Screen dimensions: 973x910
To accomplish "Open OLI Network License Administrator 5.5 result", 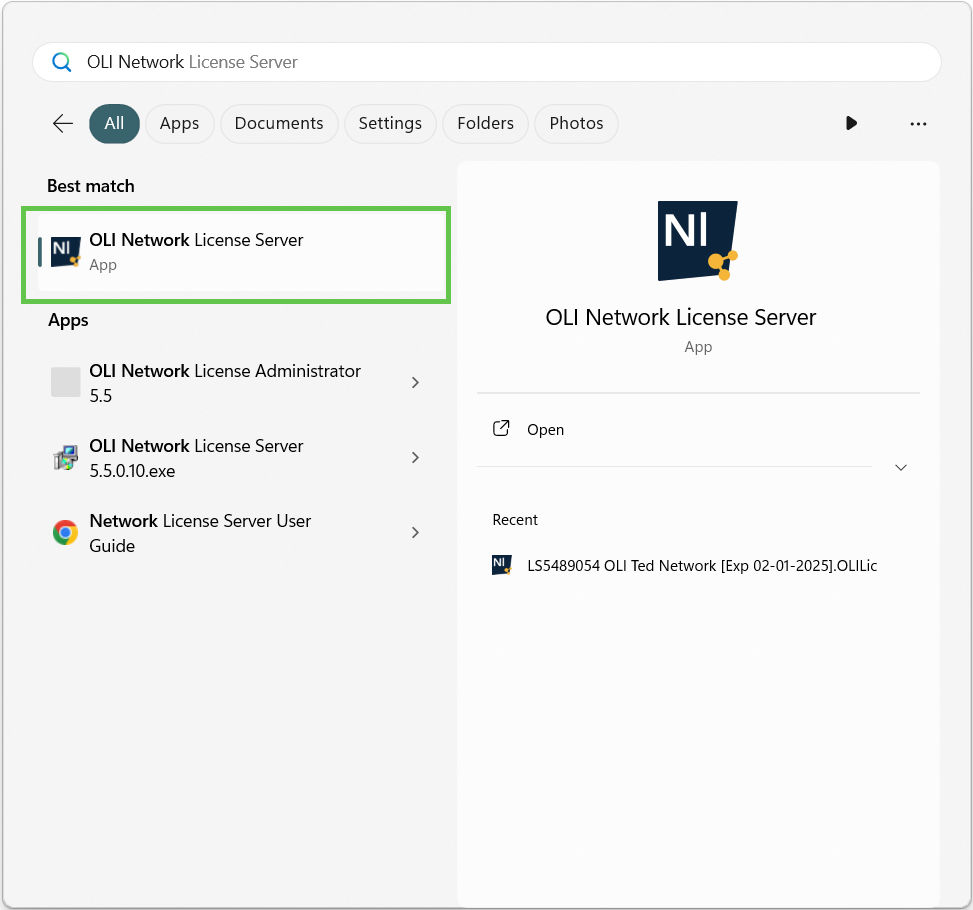I will pyautogui.click(x=236, y=383).
